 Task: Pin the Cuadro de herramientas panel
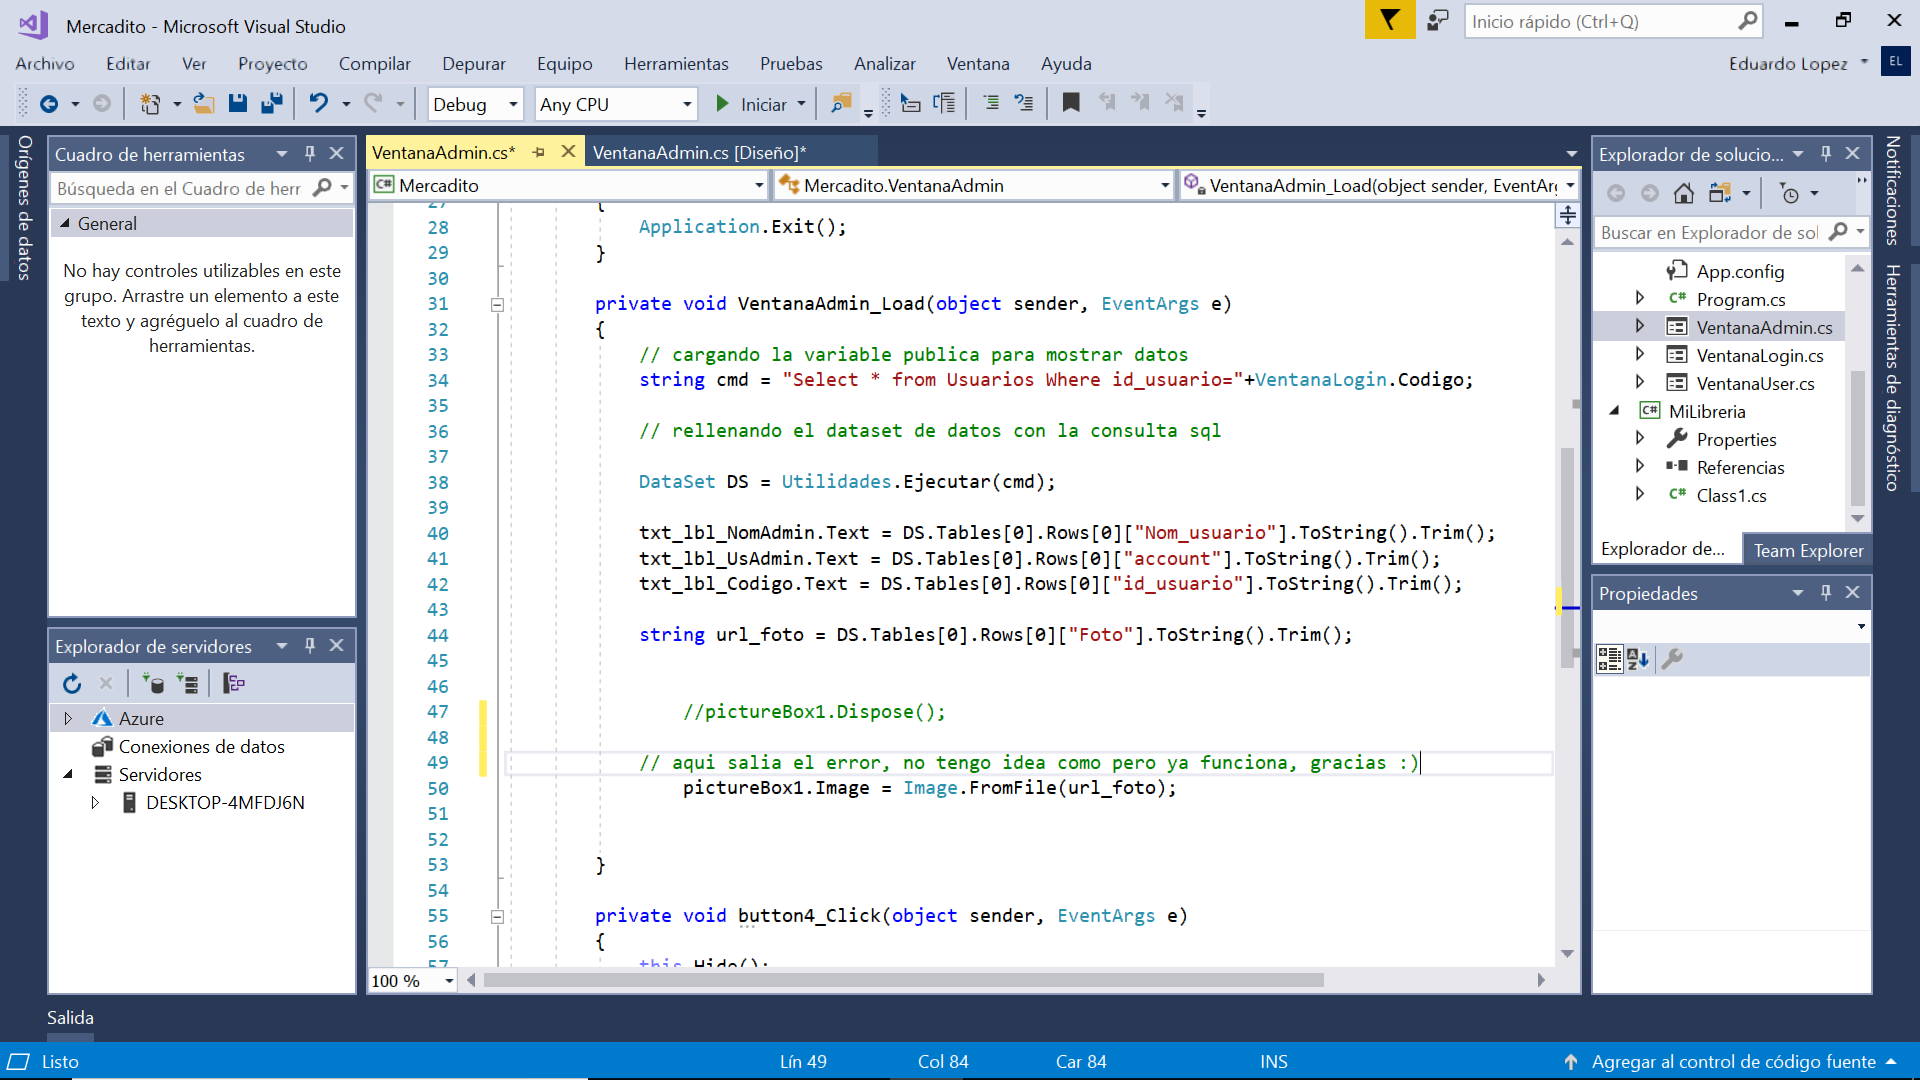pos(310,154)
